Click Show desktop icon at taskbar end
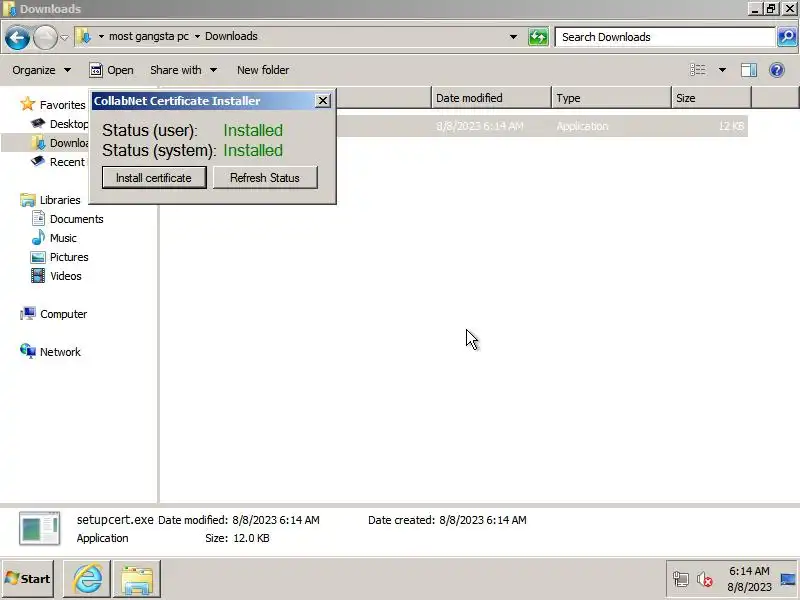This screenshot has height=600, width=800. pos(788,579)
